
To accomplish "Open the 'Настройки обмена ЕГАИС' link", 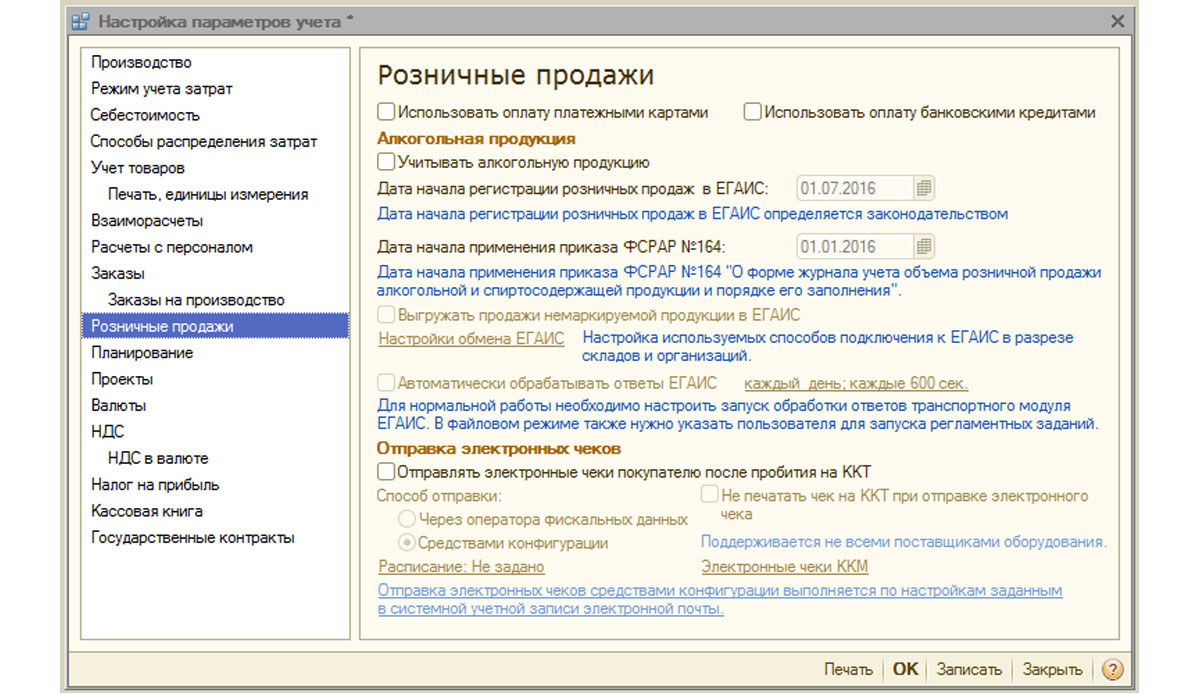I will [x=471, y=339].
